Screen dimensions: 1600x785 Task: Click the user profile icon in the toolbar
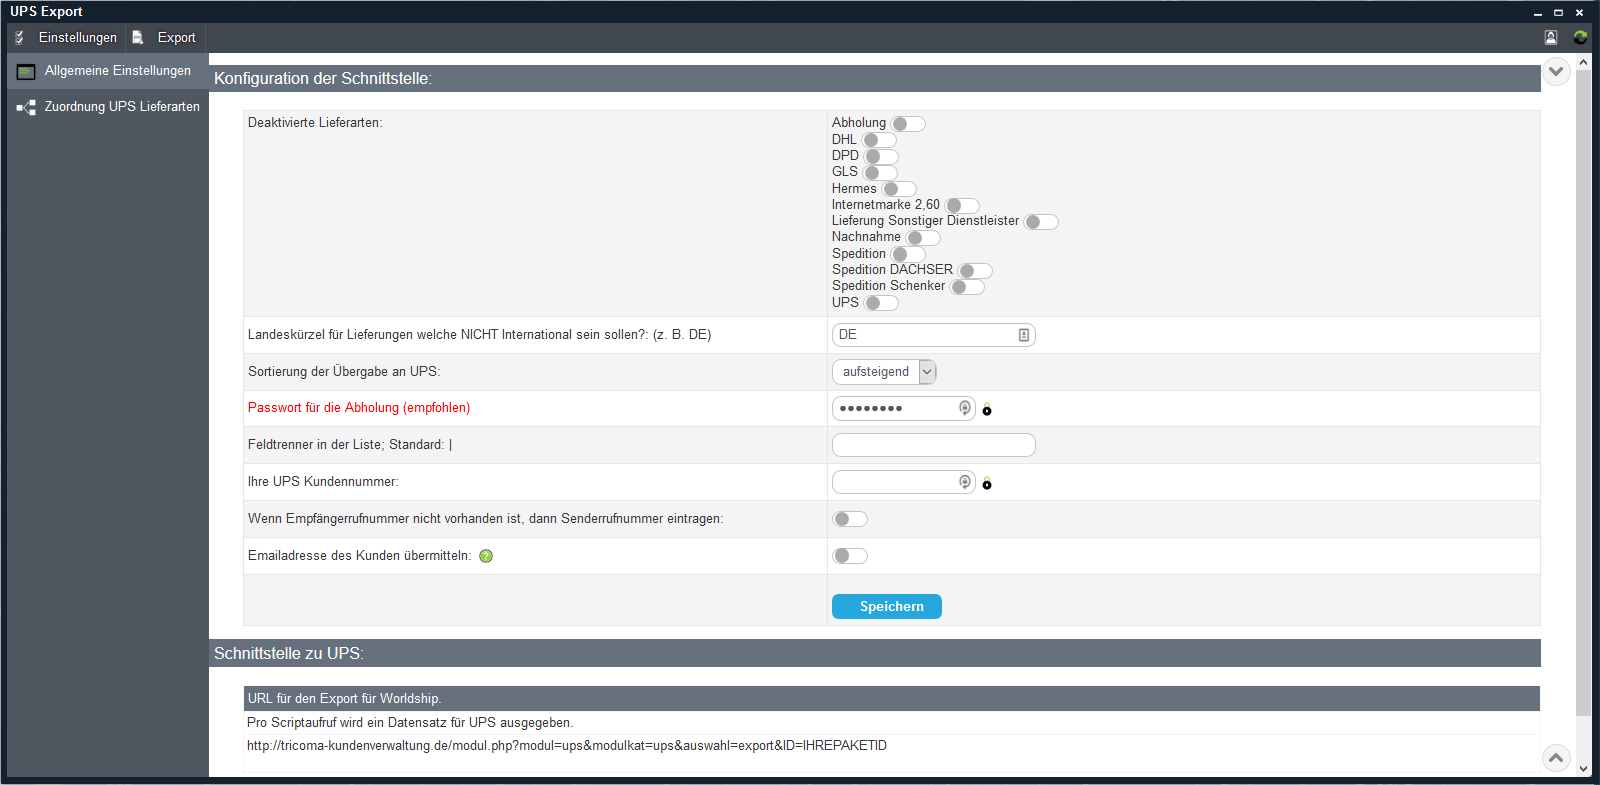[x=1551, y=37]
